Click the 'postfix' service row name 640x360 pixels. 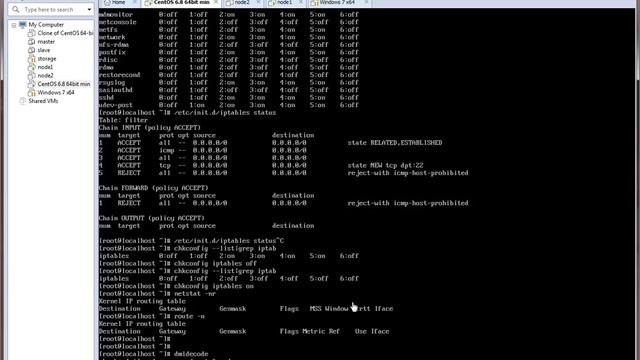(112, 53)
